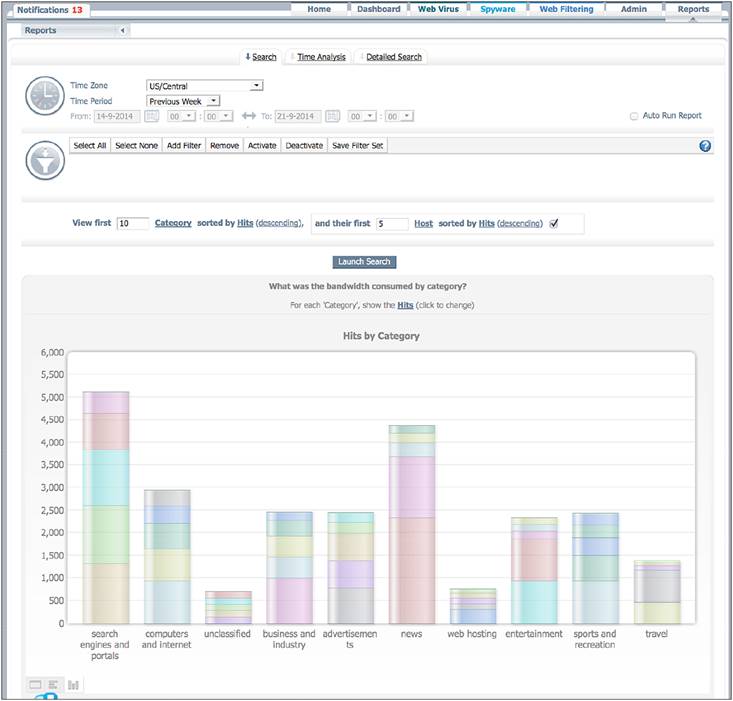Select the single panel view icon
The image size is (733, 701).
pos(35,685)
